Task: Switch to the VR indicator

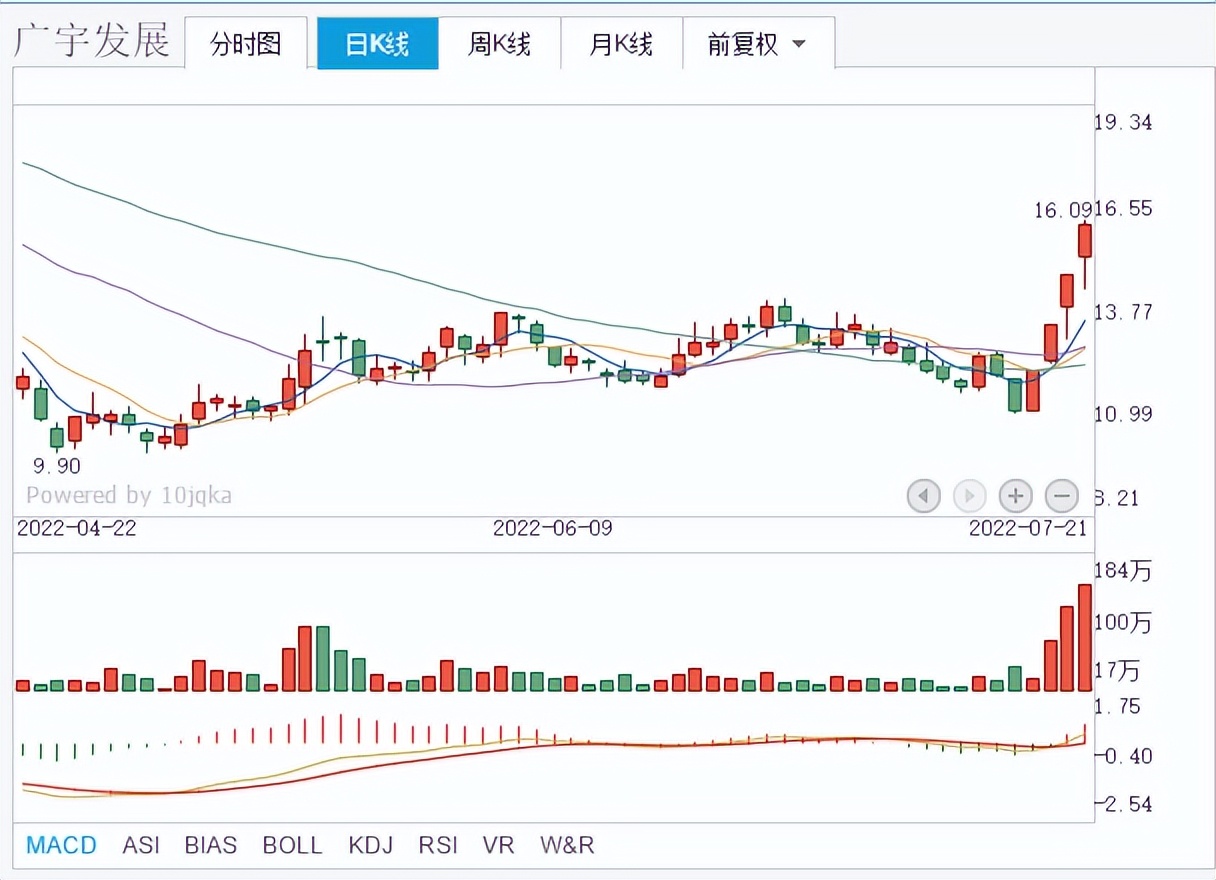Action: [498, 845]
